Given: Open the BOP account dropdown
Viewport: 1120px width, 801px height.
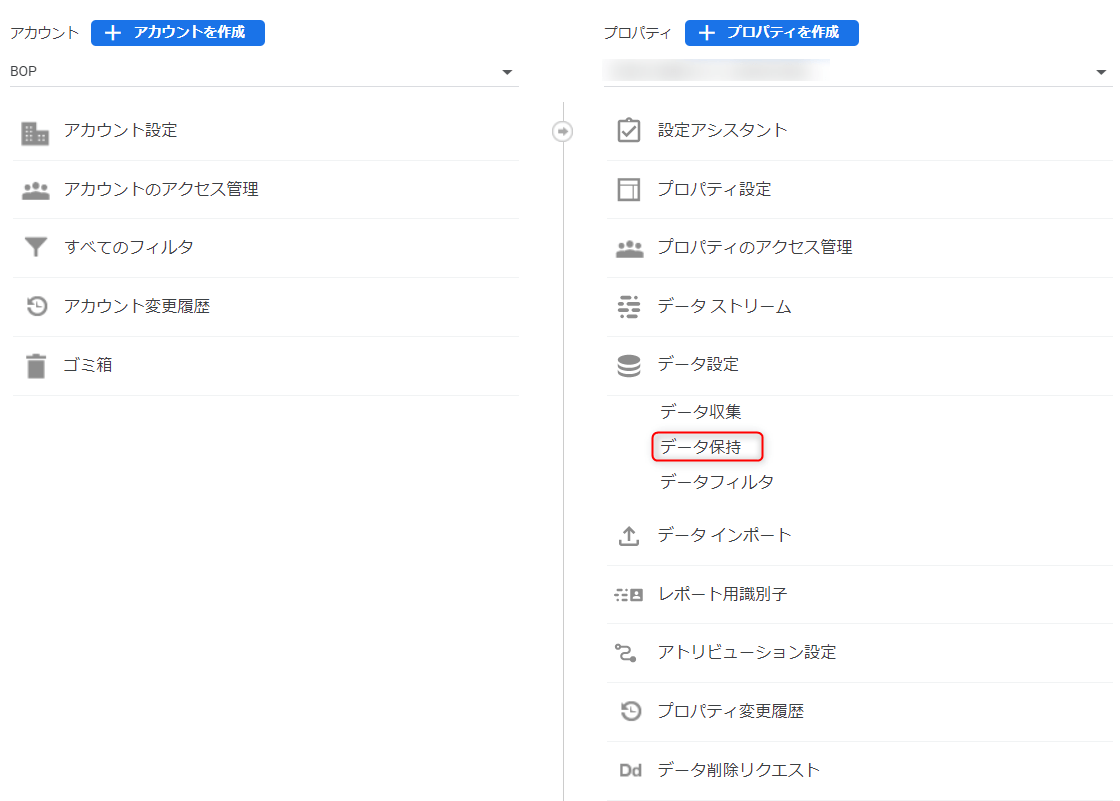Looking at the screenshot, I should click(x=264, y=71).
